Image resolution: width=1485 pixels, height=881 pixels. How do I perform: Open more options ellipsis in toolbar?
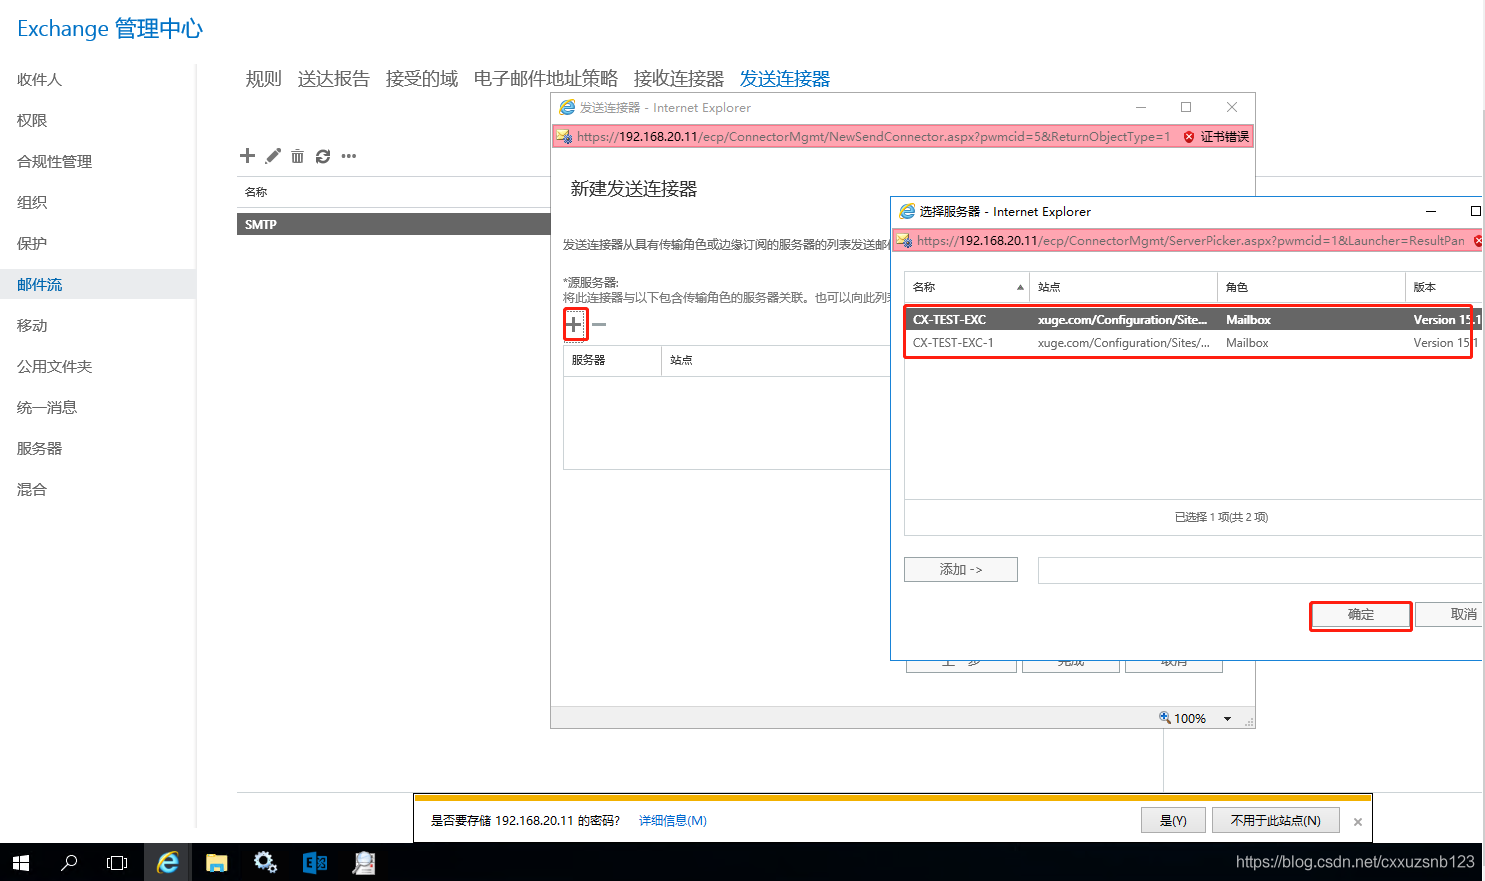point(349,156)
